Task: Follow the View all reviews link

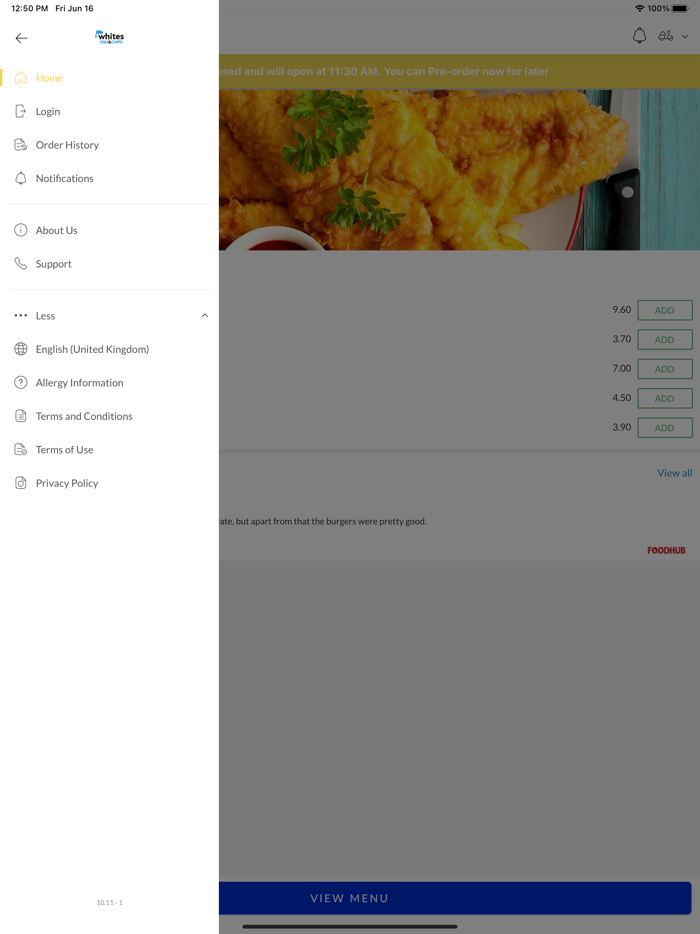Action: pyautogui.click(x=674, y=473)
